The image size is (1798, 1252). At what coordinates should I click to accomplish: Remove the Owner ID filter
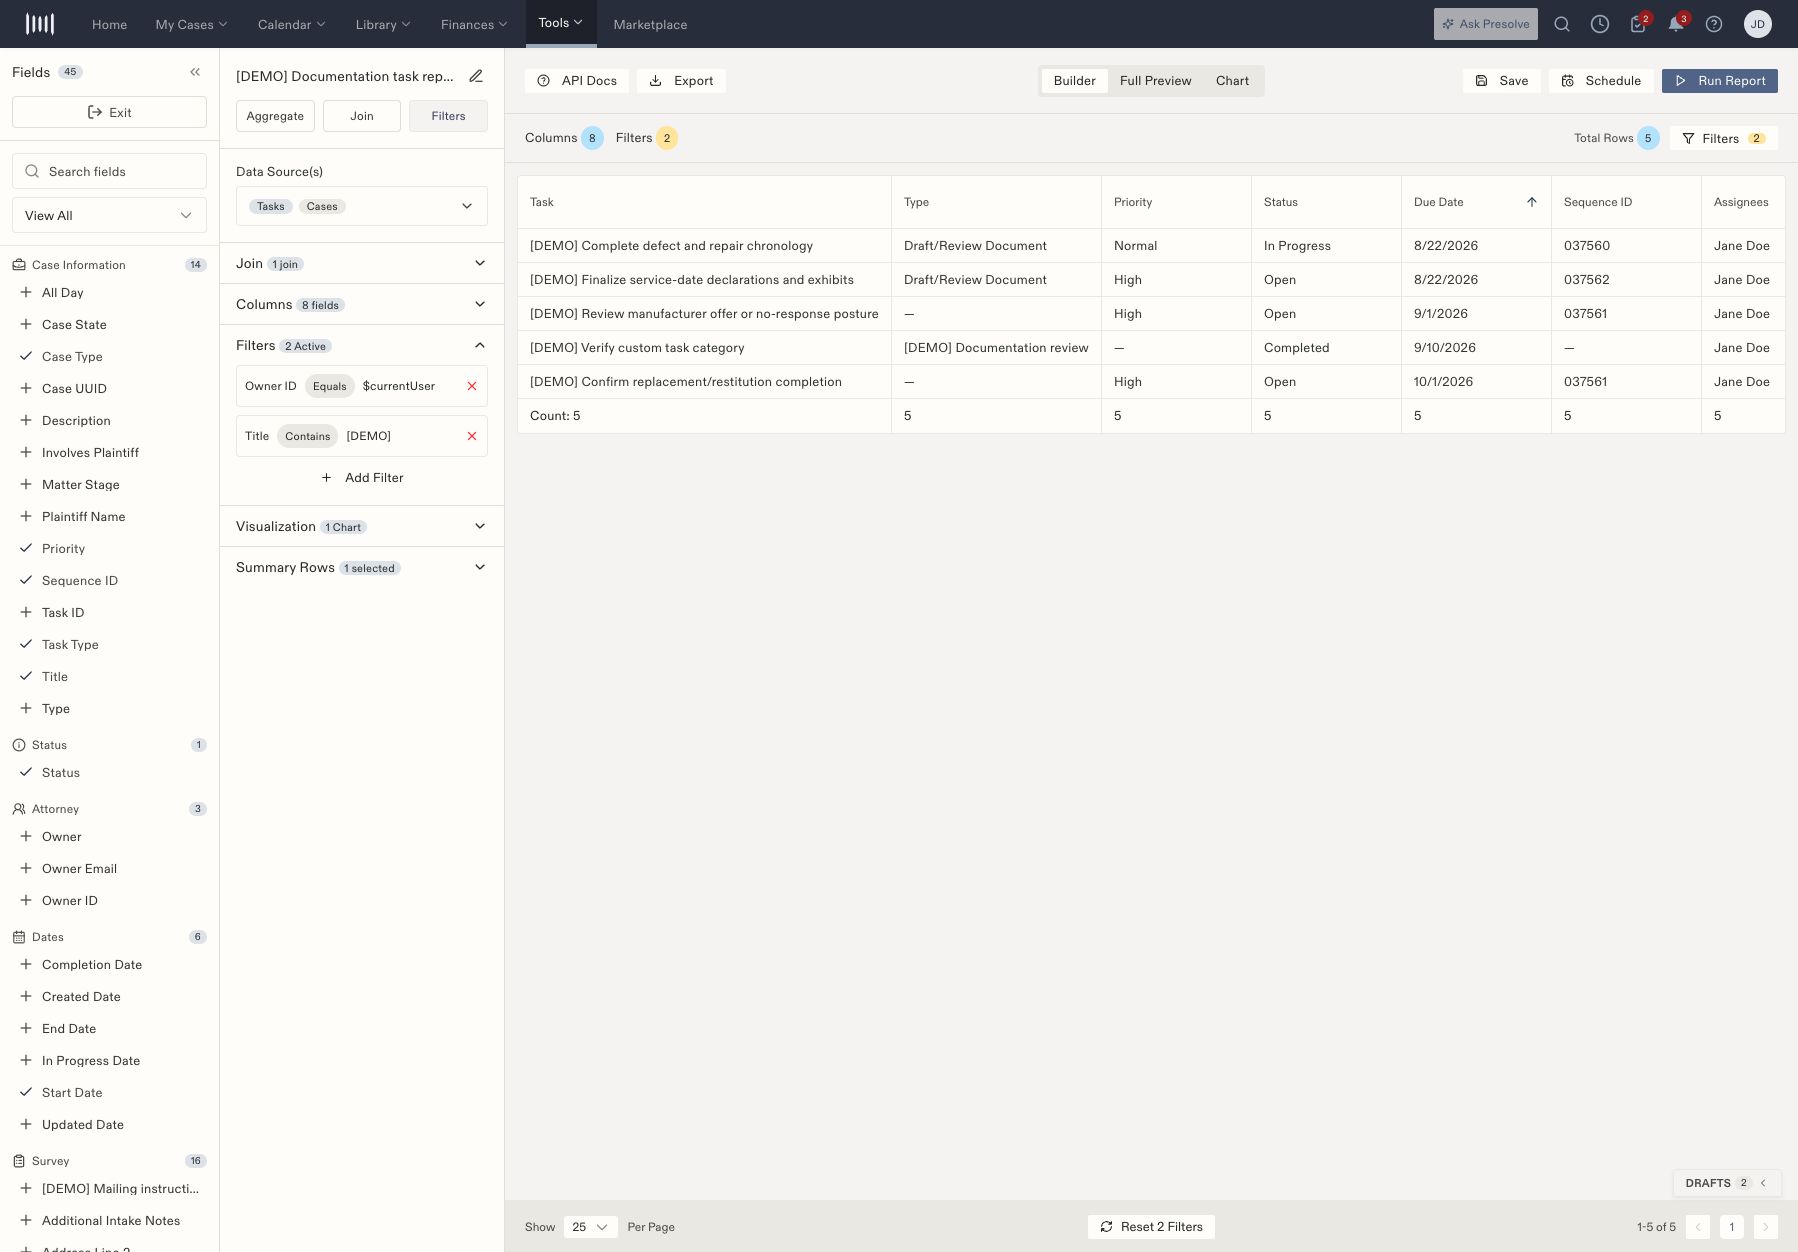(472, 386)
